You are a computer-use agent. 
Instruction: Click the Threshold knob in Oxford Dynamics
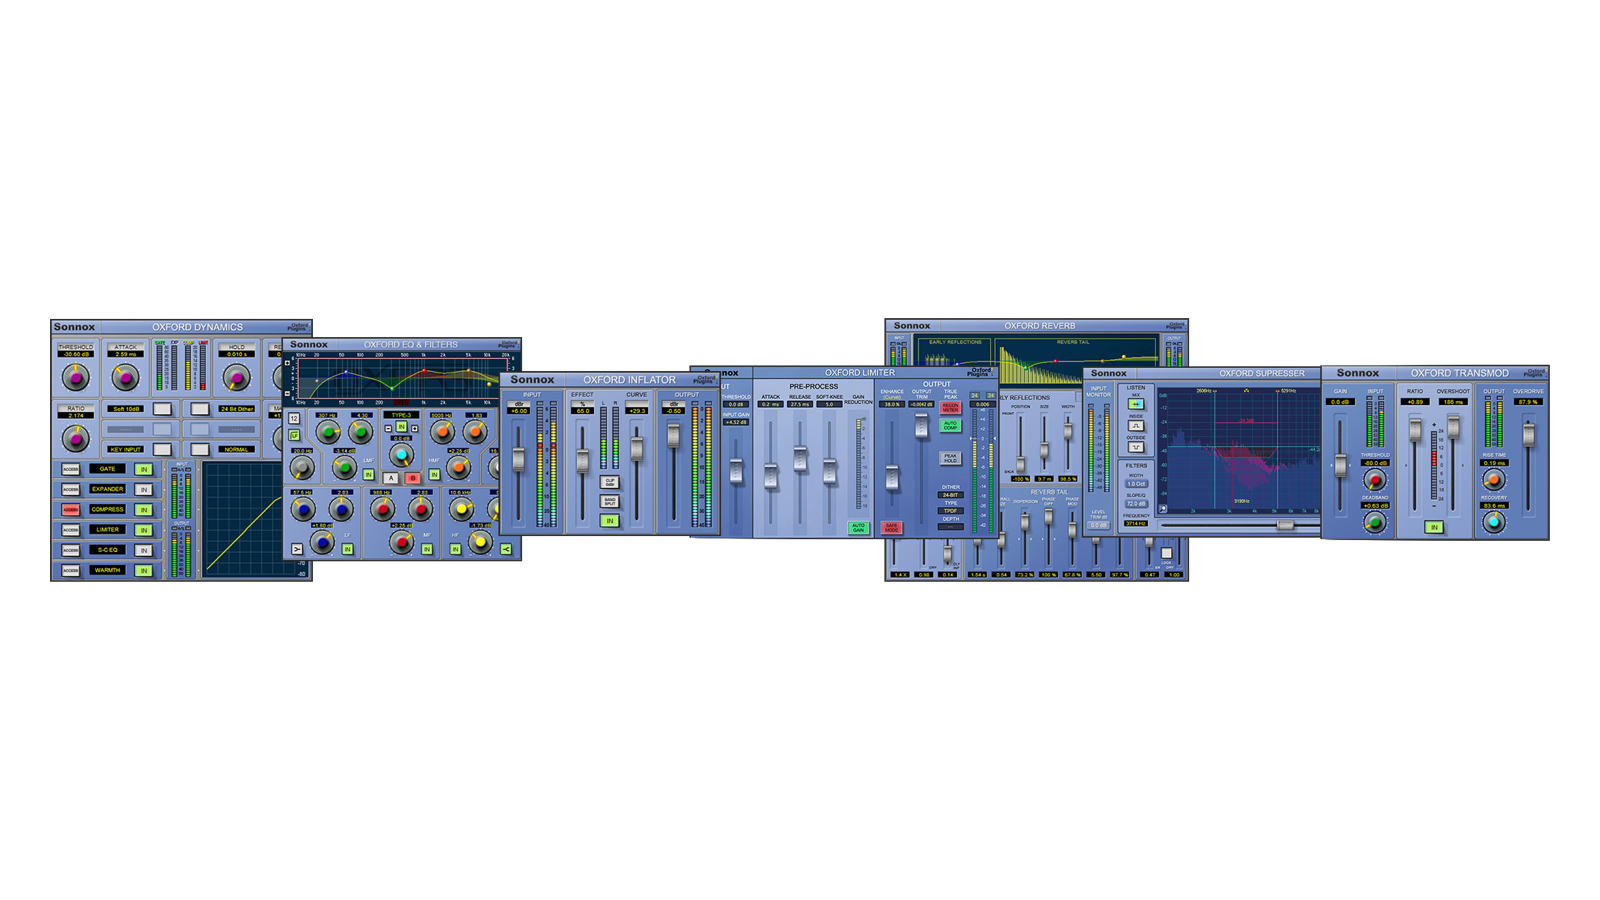pyautogui.click(x=75, y=377)
